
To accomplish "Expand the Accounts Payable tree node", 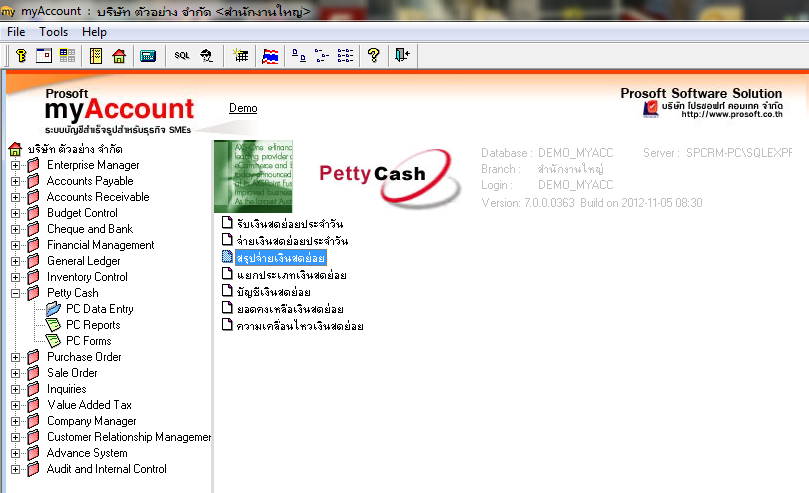I will (15, 182).
